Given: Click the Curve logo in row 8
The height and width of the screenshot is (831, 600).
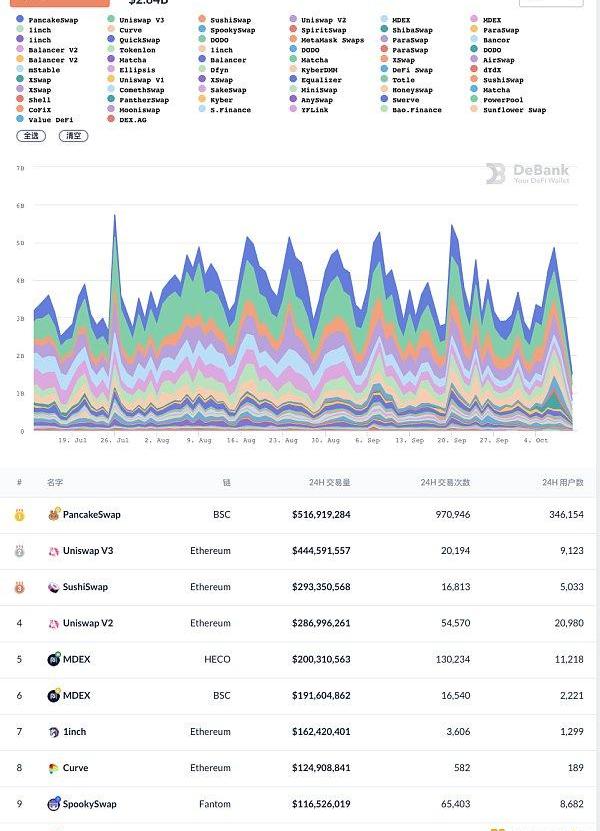Looking at the screenshot, I should (x=54, y=768).
